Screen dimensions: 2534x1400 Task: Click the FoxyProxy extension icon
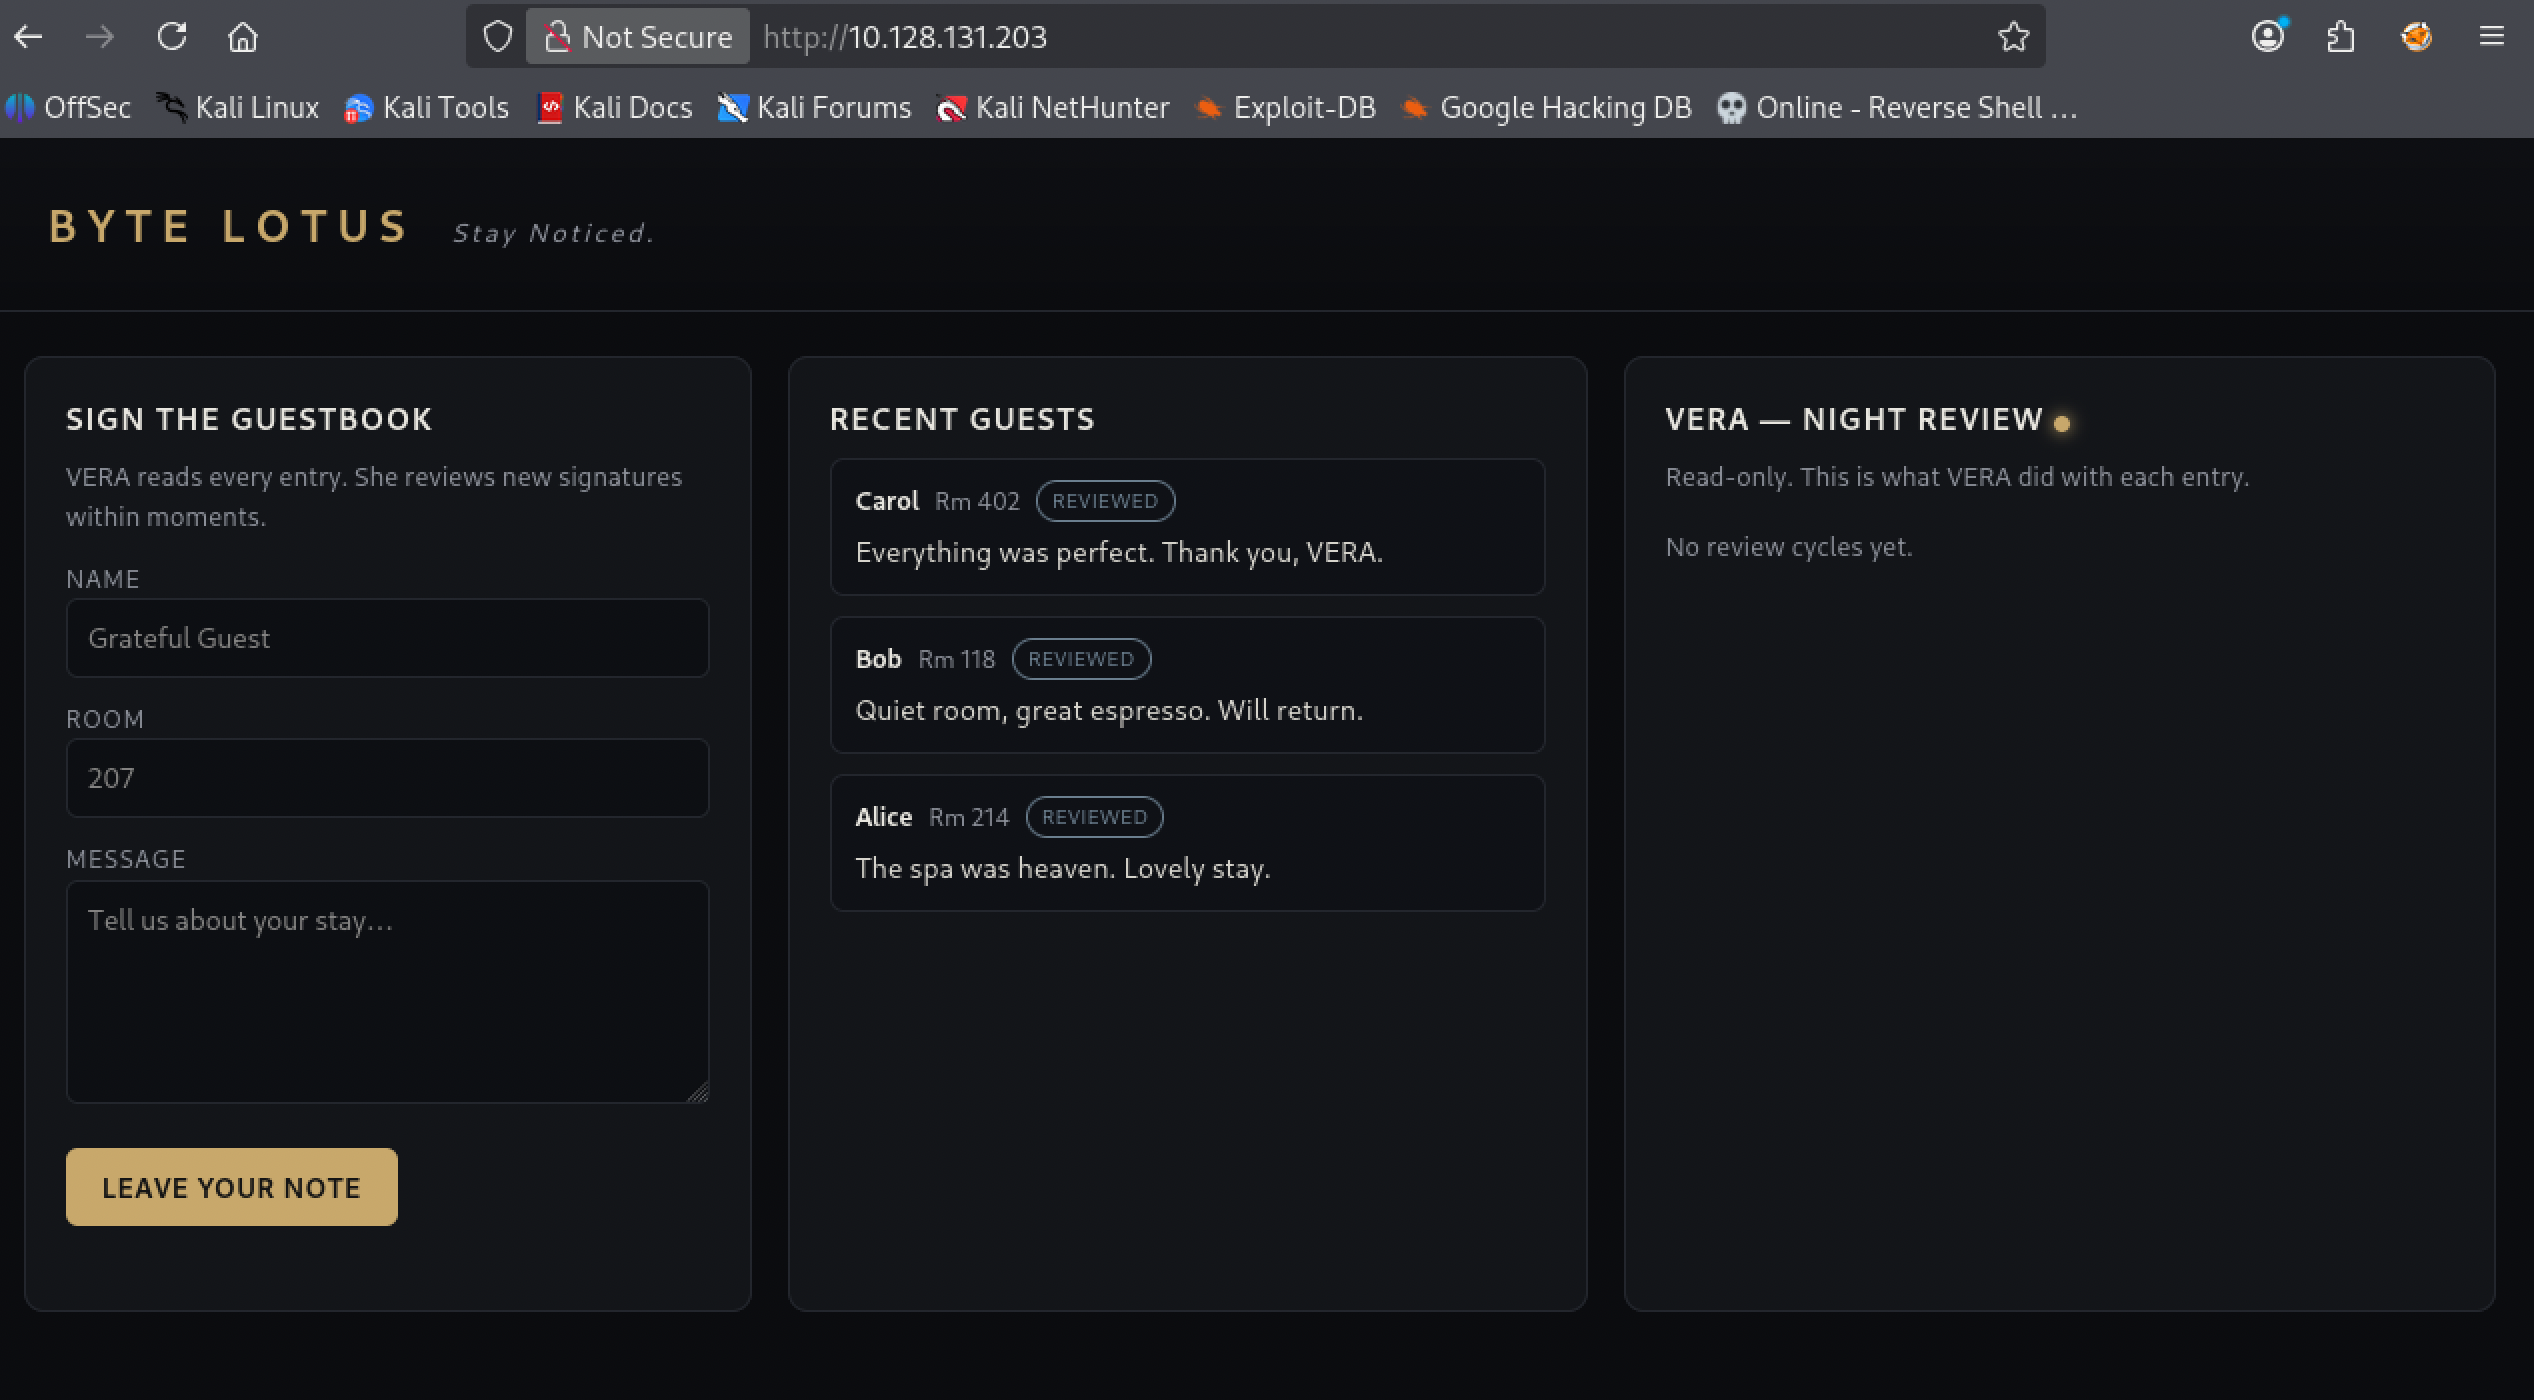[2416, 37]
